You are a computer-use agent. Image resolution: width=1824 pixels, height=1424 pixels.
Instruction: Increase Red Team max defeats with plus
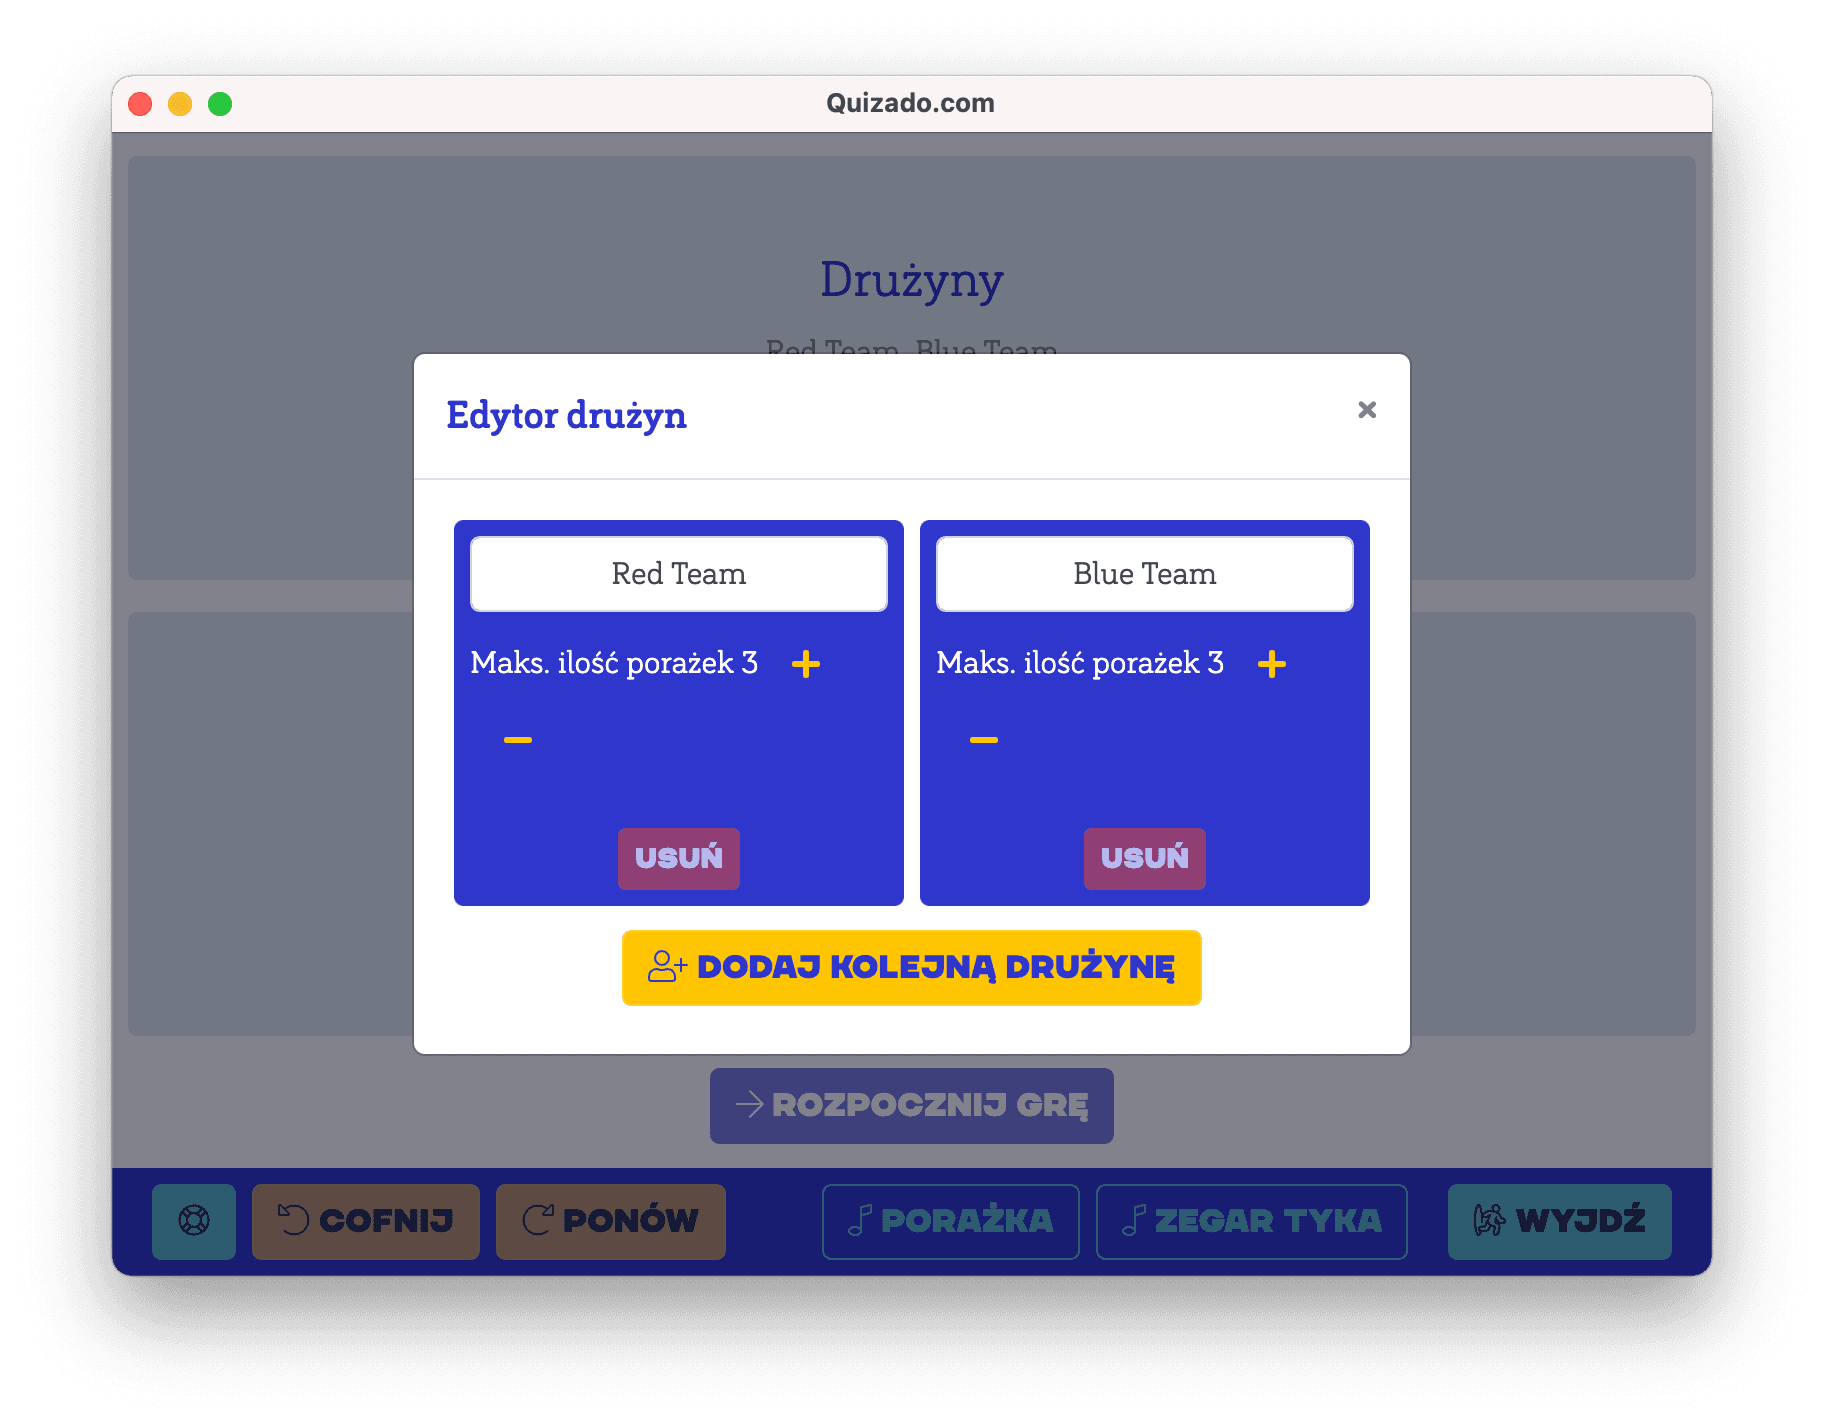(805, 664)
